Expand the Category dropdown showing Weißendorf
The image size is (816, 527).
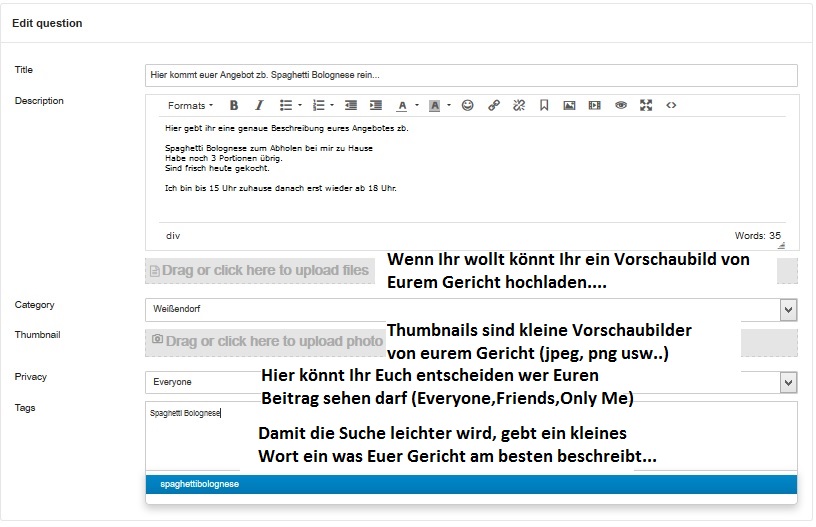click(788, 310)
